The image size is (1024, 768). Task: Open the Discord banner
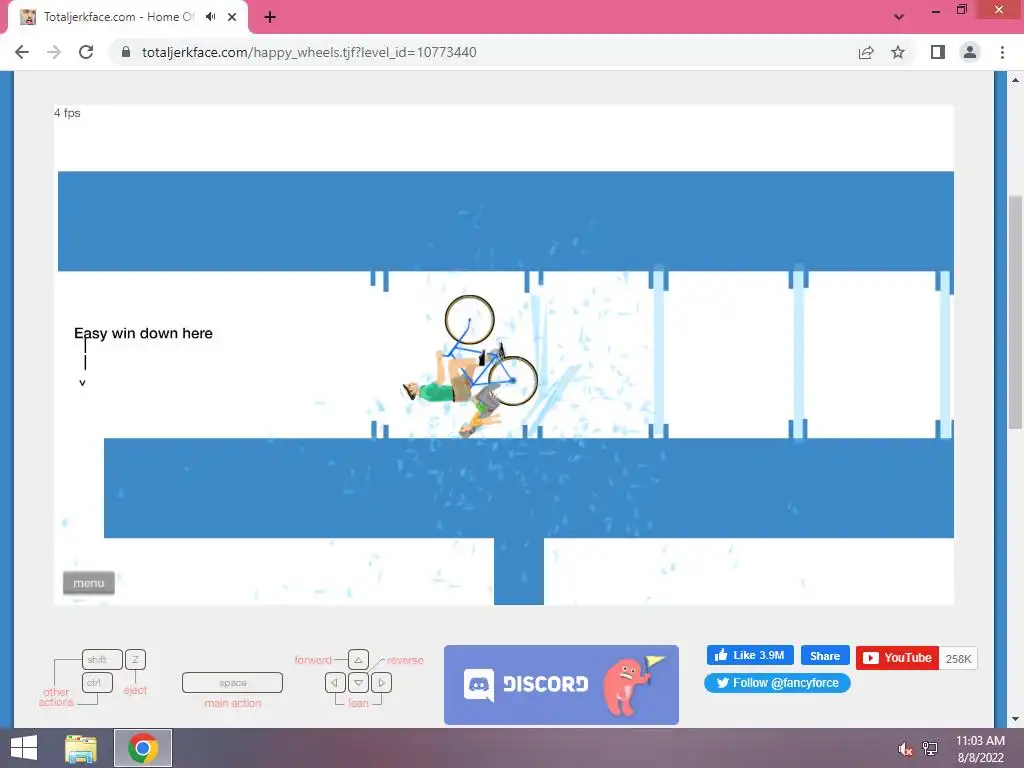point(562,684)
